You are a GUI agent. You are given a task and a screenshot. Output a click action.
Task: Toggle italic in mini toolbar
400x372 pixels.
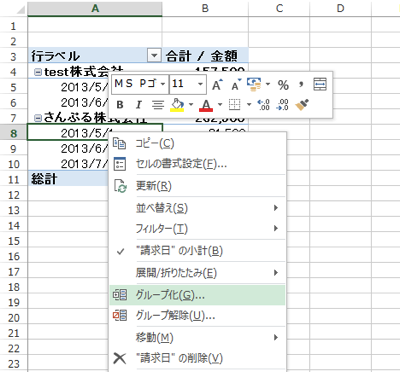tap(139, 105)
